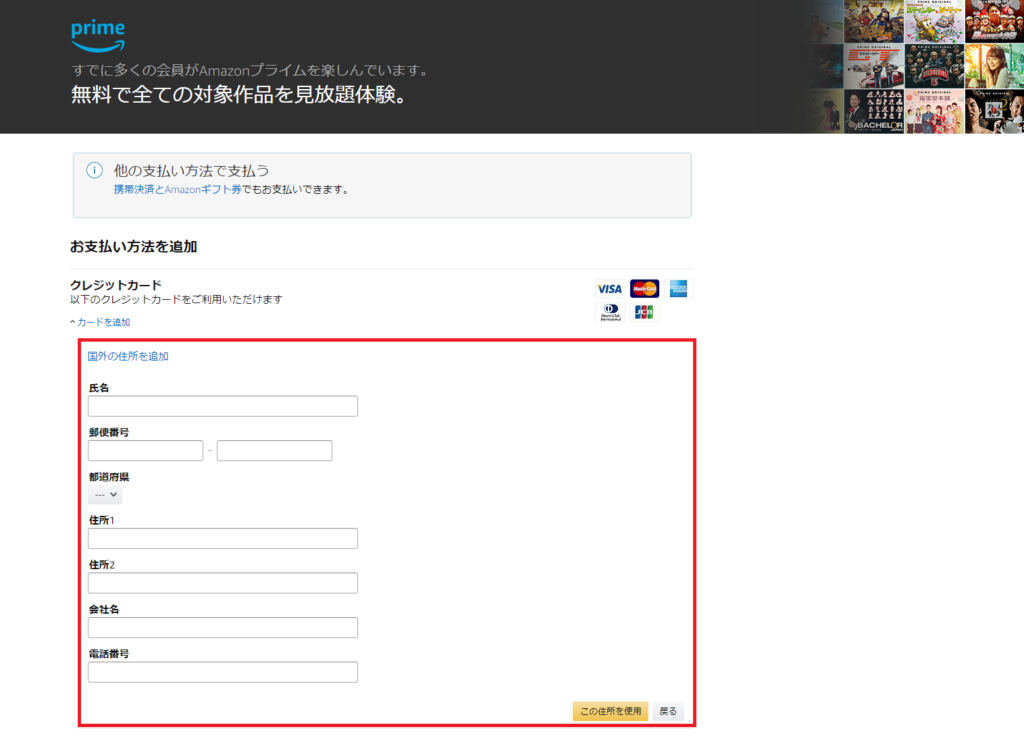1024x744 pixels.
Task: Click the first 郵便番号 postal code field
Action: 144,450
